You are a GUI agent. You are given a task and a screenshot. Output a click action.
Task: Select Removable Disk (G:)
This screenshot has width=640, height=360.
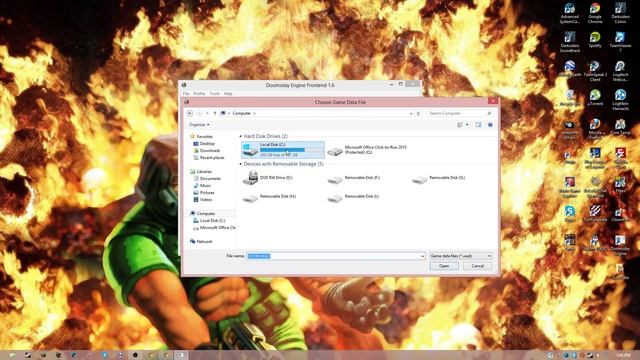pos(438,178)
